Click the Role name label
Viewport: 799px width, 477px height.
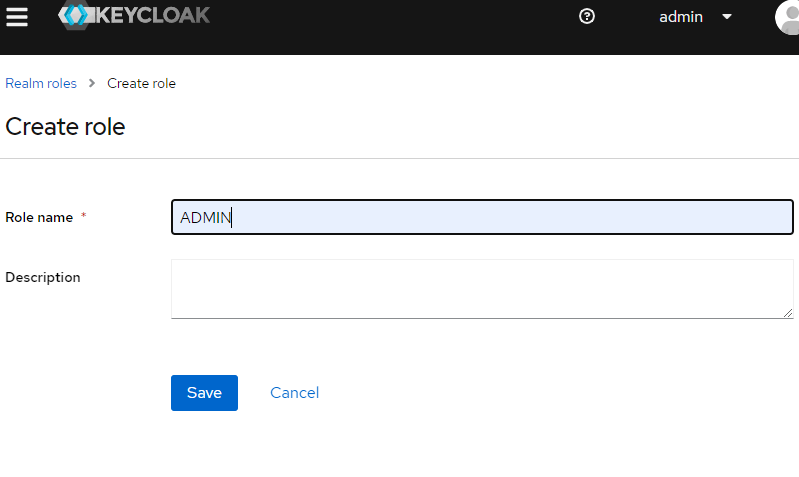[x=39, y=217]
